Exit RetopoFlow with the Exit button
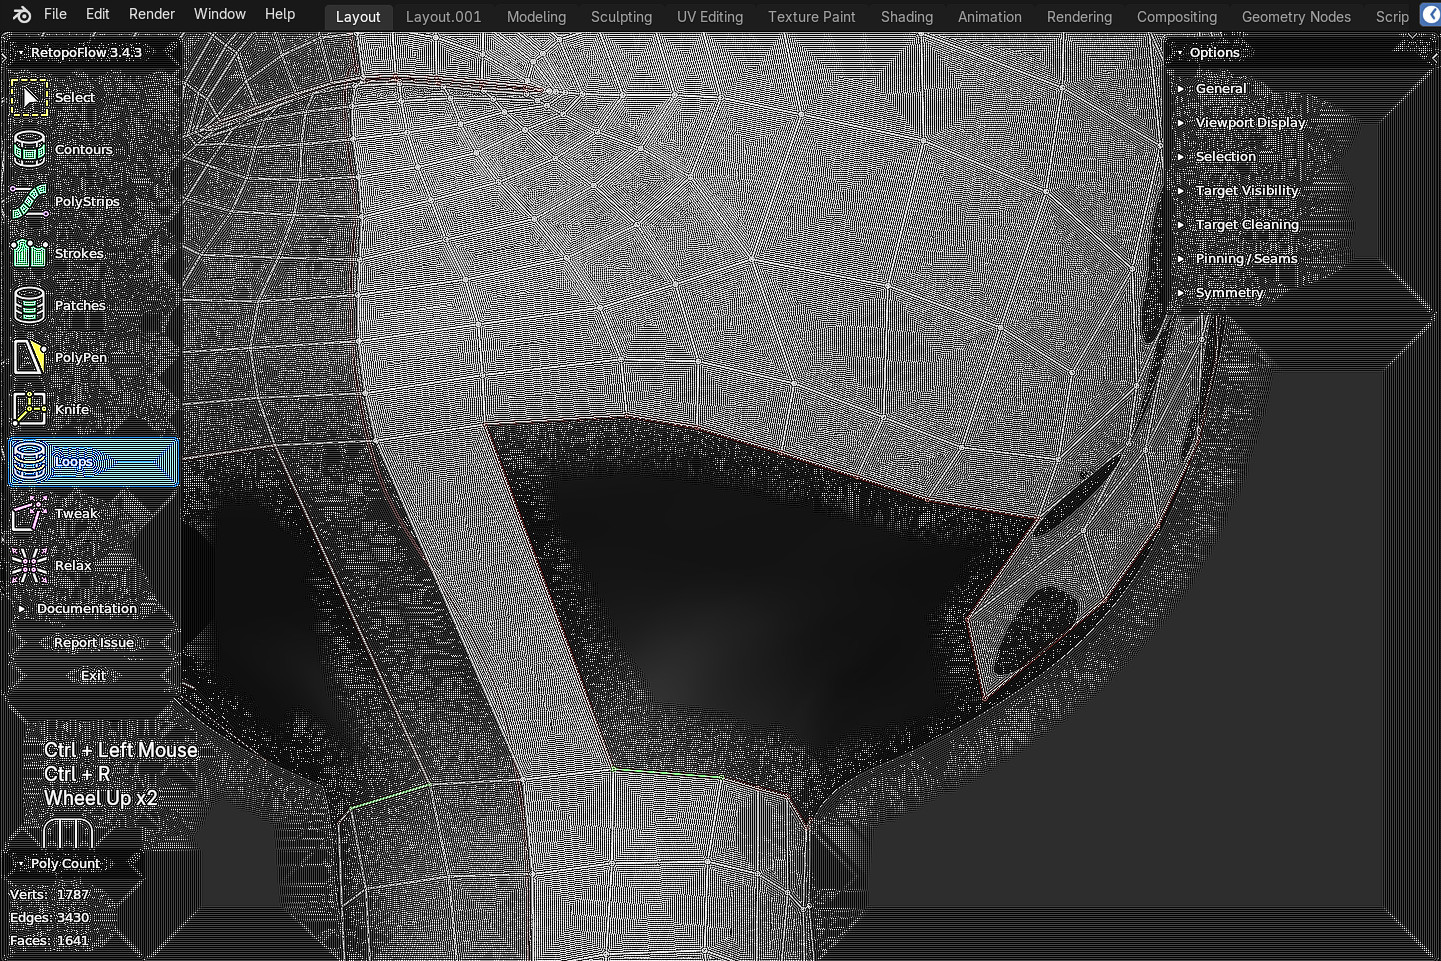The width and height of the screenshot is (1441, 961). point(93,676)
